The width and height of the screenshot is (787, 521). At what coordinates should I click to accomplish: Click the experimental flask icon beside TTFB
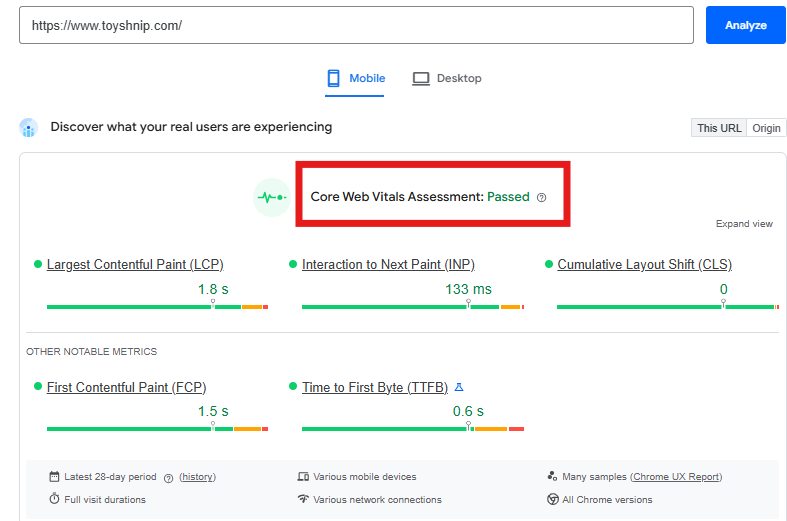pos(459,387)
